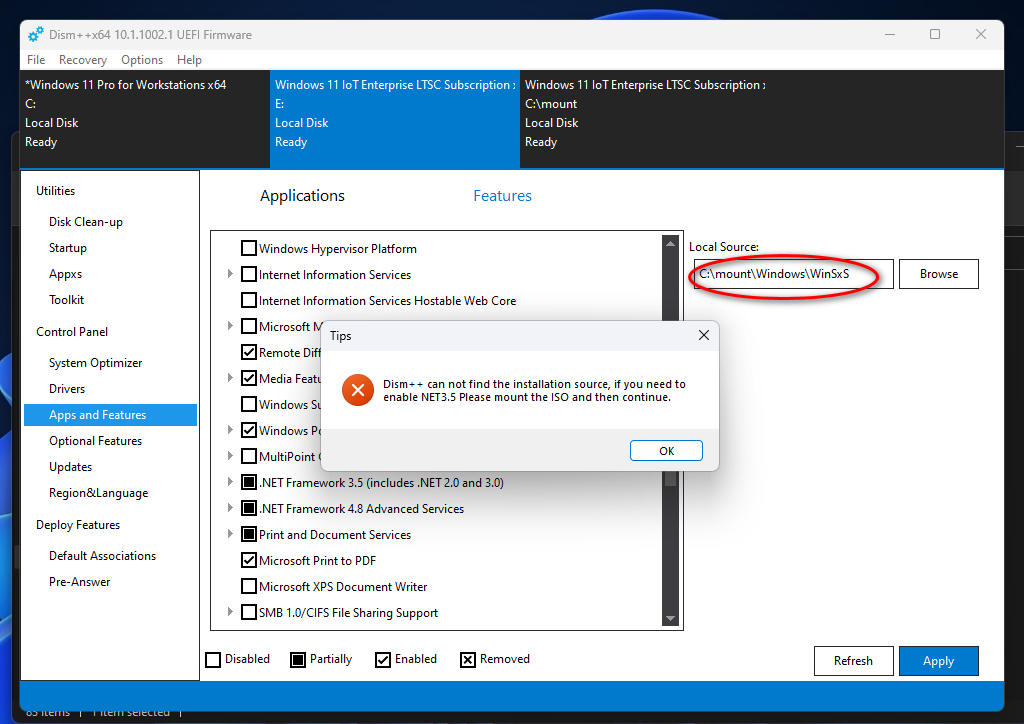Expand the MultiPoint feature node

click(230, 456)
